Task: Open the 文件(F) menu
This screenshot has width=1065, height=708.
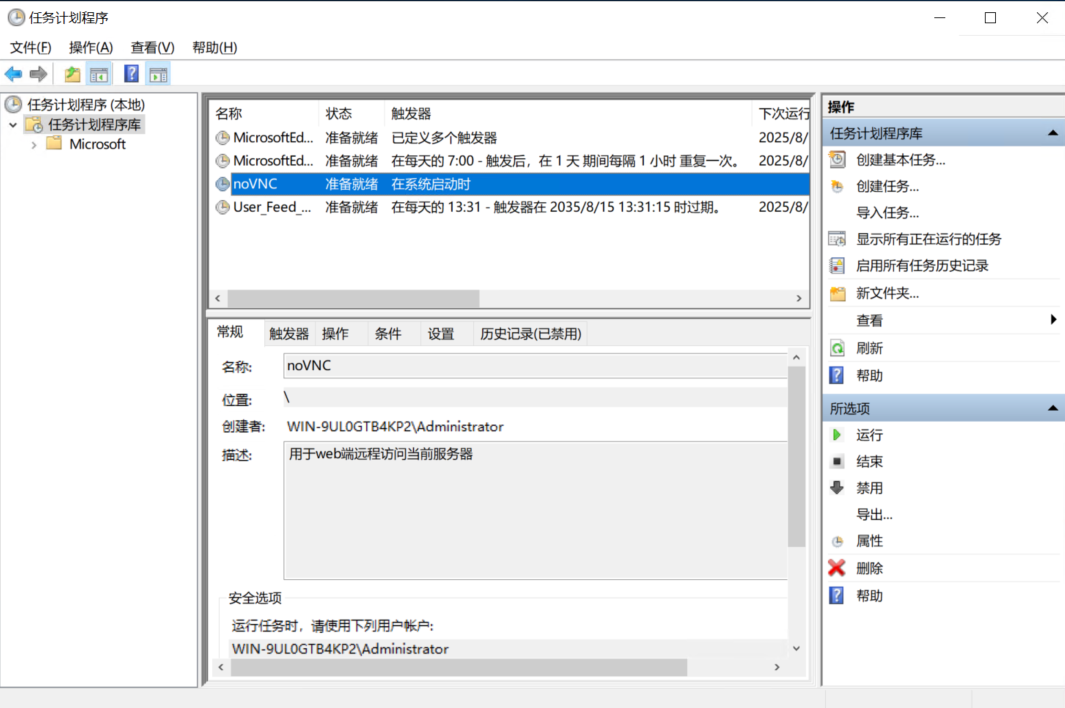Action: (x=31, y=48)
